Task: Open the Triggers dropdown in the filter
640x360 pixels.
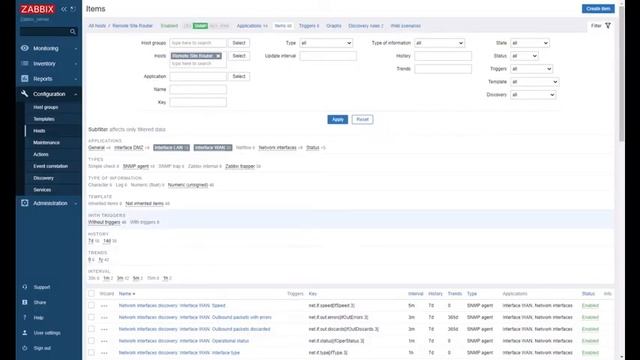Action: (x=531, y=69)
